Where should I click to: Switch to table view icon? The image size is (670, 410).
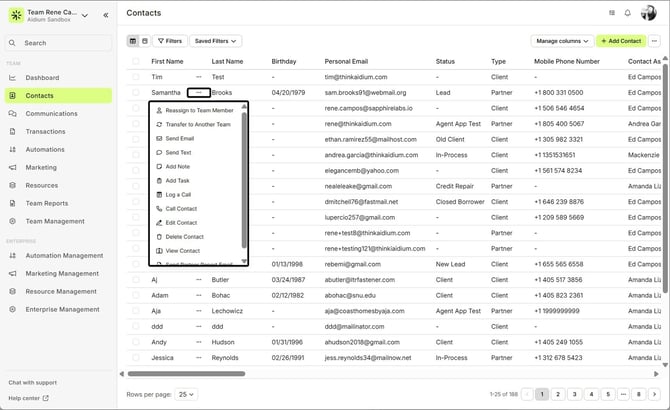click(133, 41)
